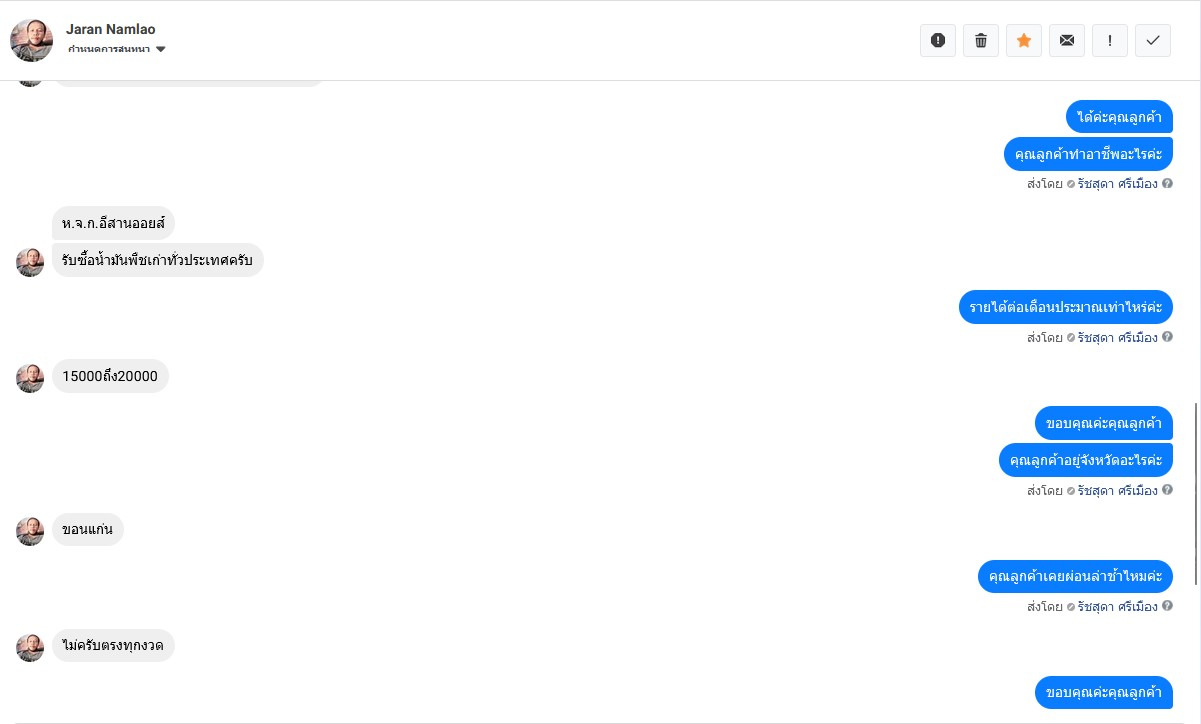1201x724 pixels.
Task: Click the avatar next to ขอนแก่น message
Action: pyautogui.click(x=30, y=530)
